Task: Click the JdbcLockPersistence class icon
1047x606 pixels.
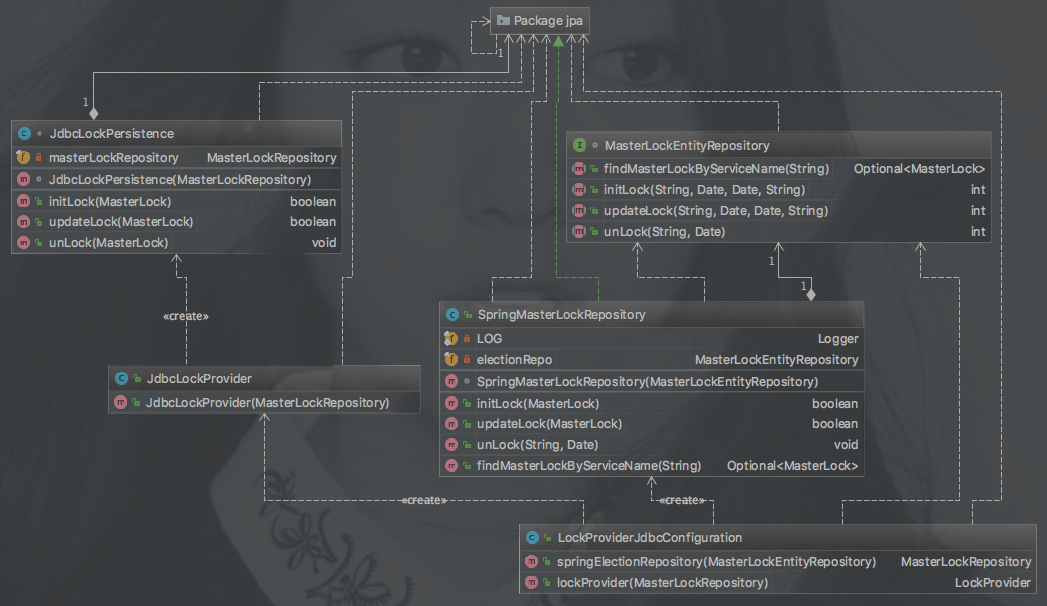Action: pos(24,133)
